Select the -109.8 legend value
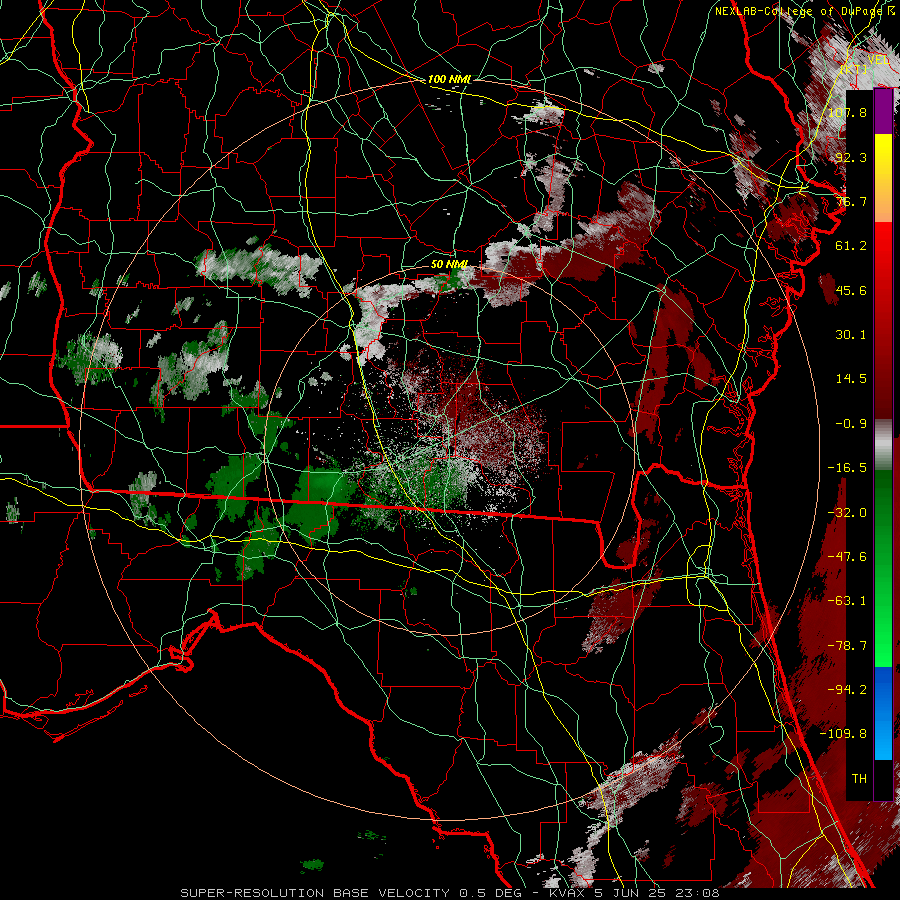Screen dimensions: 900x900 pos(843,734)
